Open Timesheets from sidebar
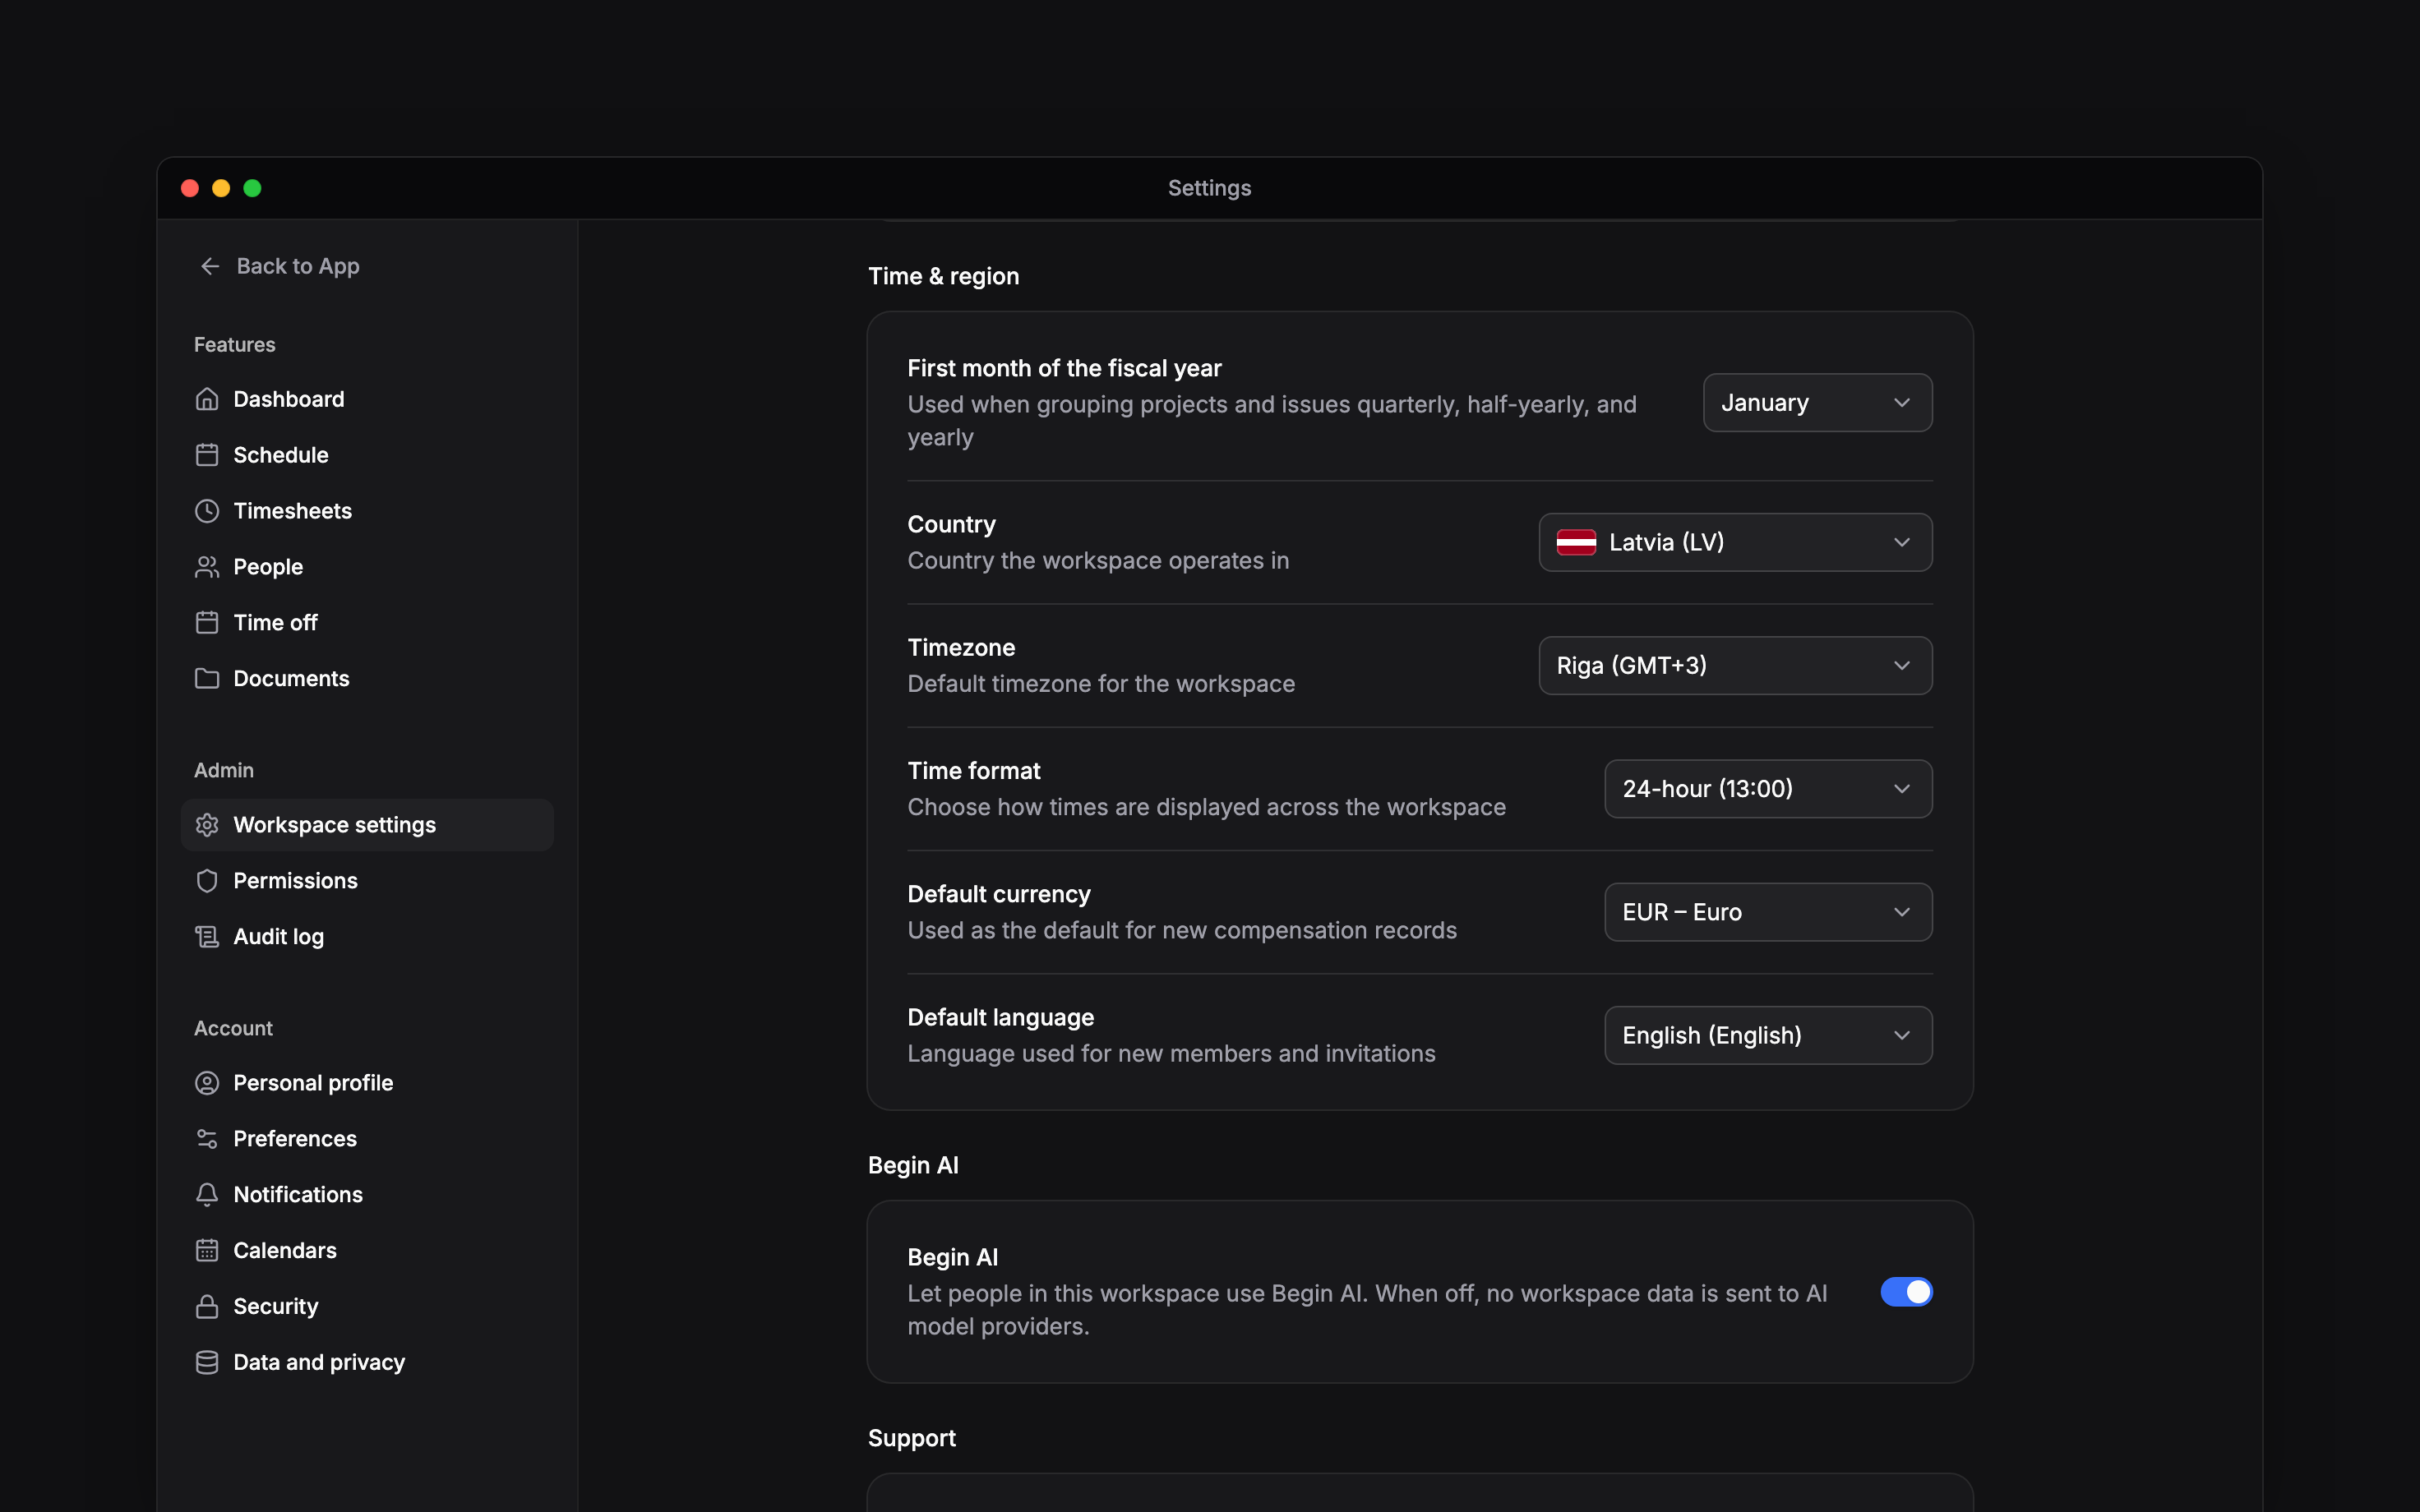 click(x=367, y=511)
